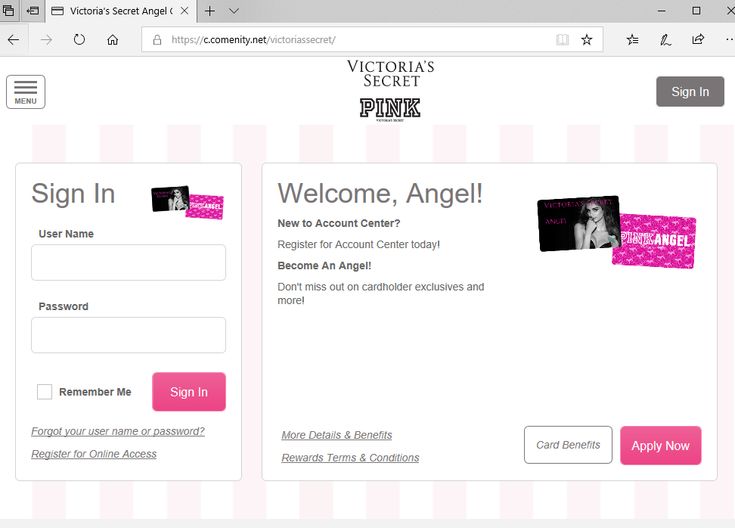The width and height of the screenshot is (735, 528).
Task: Set tabs aside icon
Action: pyautogui.click(x=33, y=10)
